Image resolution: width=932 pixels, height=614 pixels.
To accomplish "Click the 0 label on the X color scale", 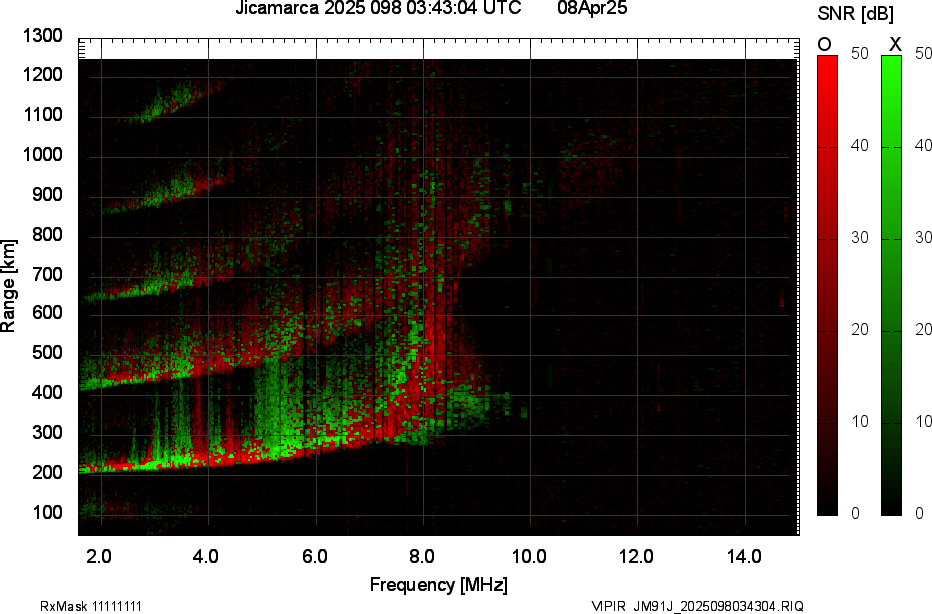I will (x=920, y=513).
